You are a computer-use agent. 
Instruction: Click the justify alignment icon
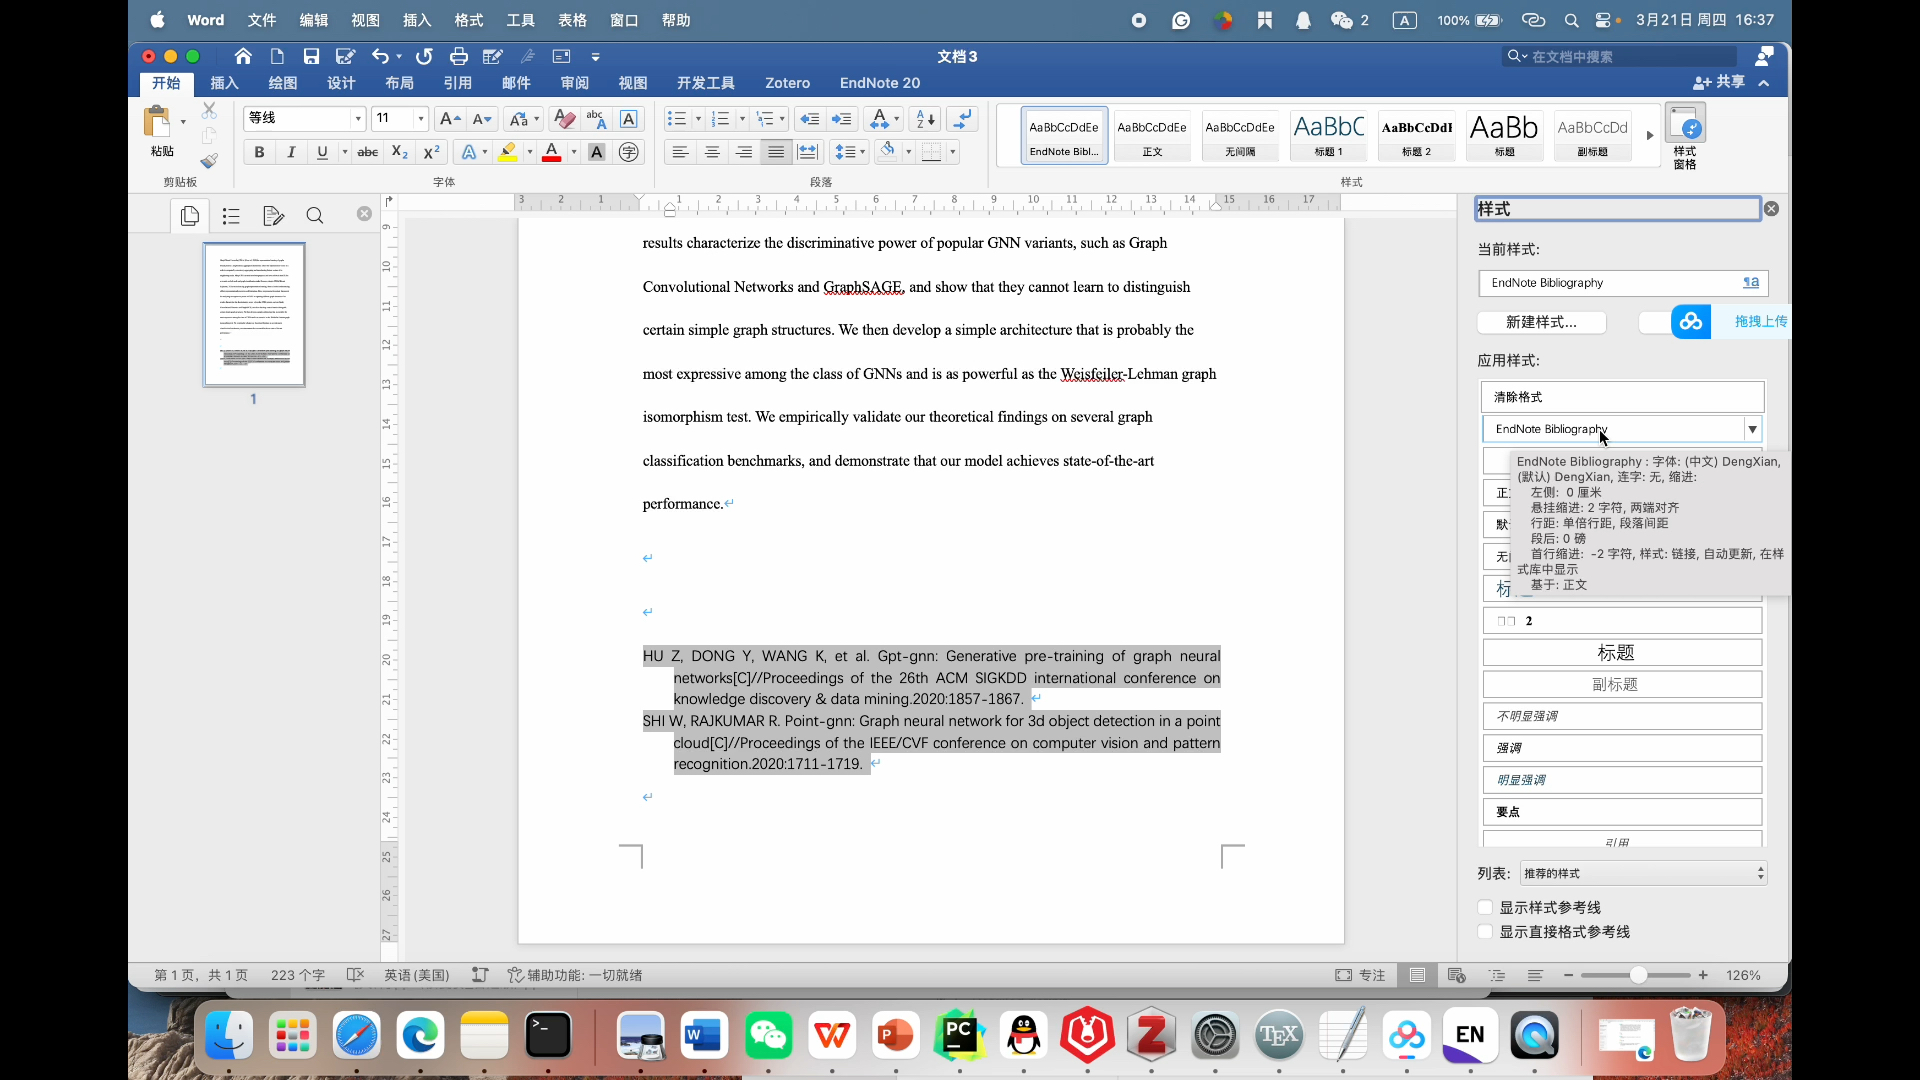[x=776, y=152]
